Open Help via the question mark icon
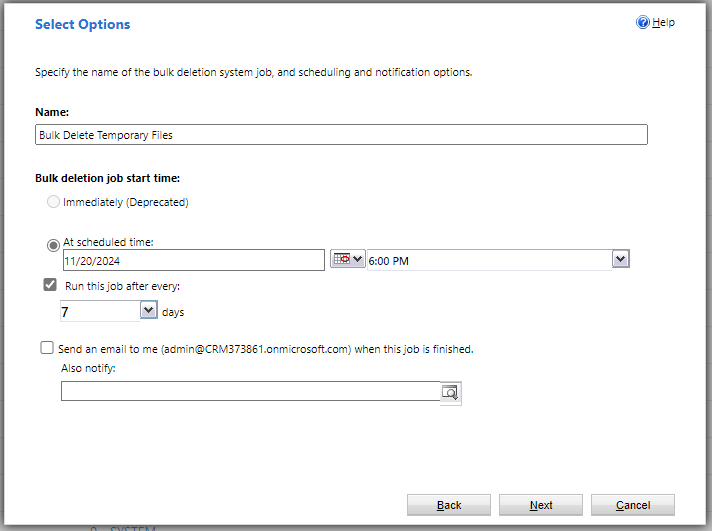The width and height of the screenshot is (712, 531). tap(643, 22)
